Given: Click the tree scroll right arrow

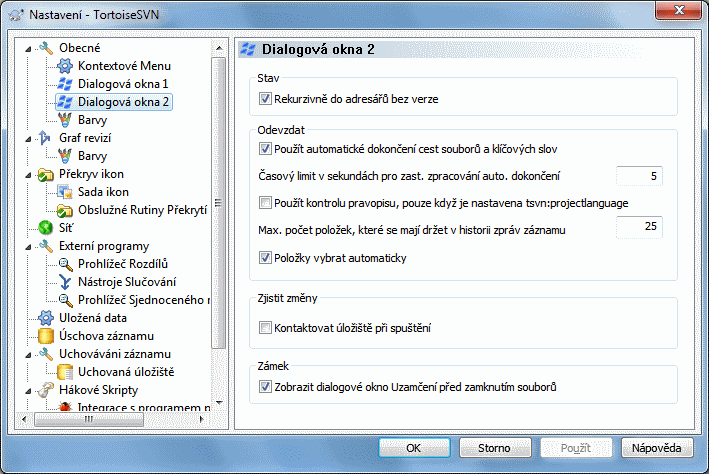Looking at the screenshot, I should click(202, 419).
